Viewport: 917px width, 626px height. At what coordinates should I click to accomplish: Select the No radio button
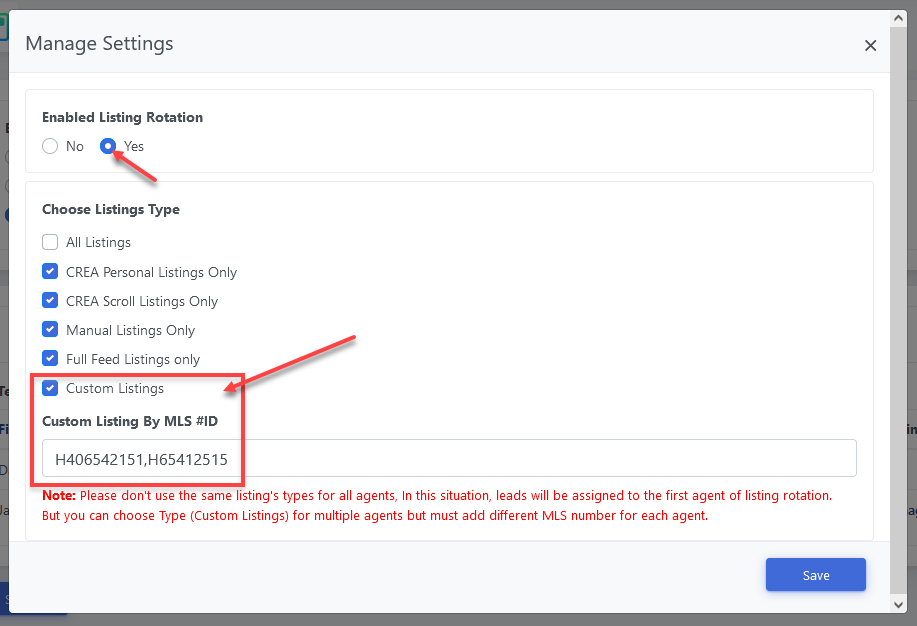click(50, 147)
